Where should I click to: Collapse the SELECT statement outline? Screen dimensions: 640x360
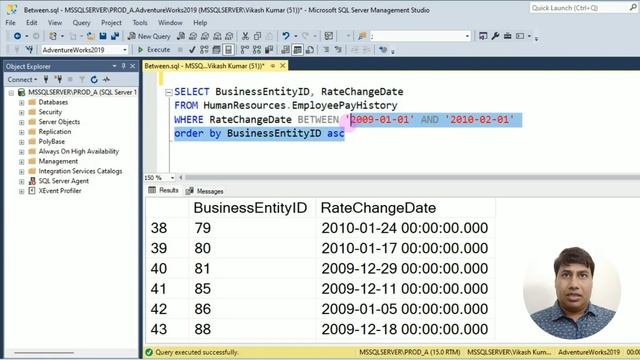[169, 92]
